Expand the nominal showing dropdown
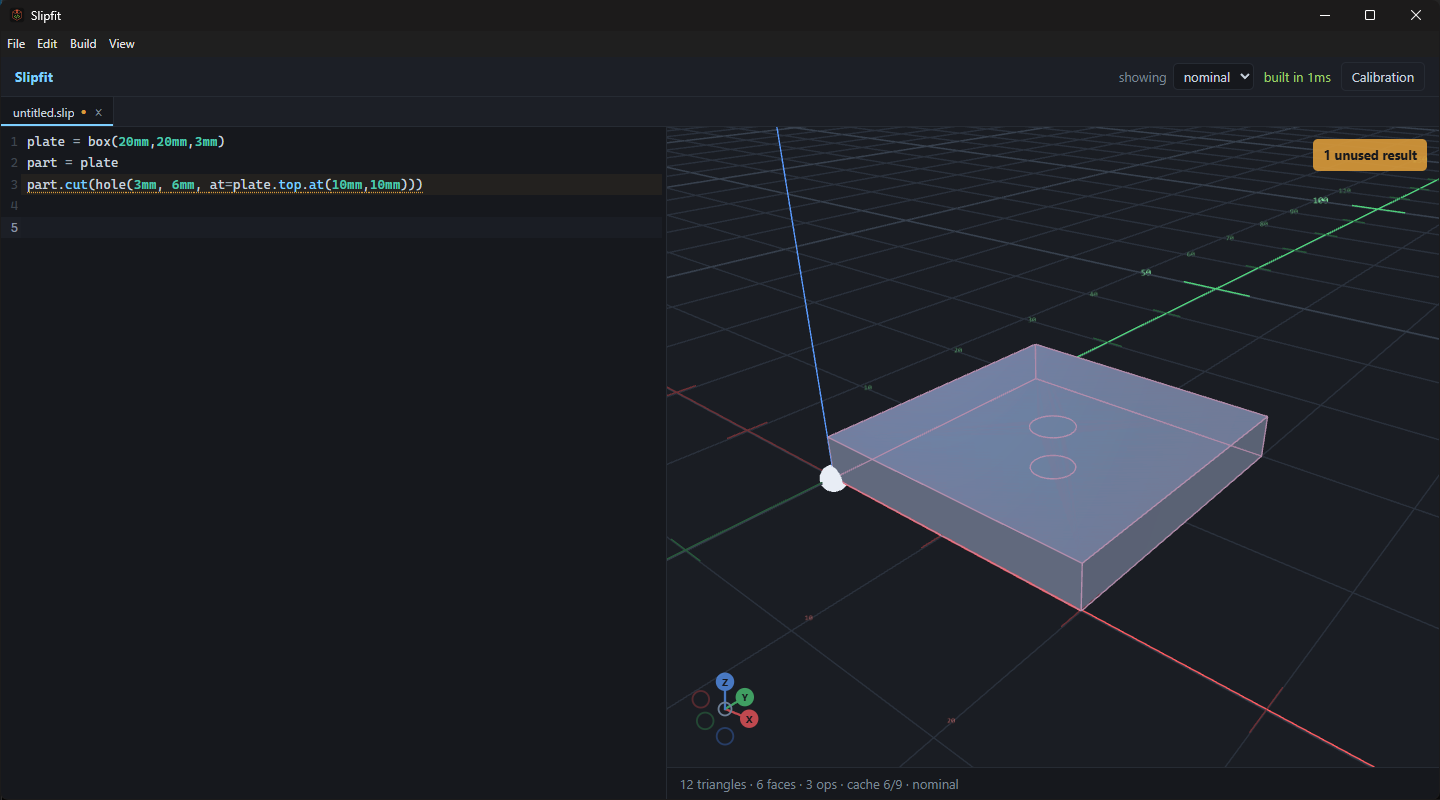This screenshot has height=800, width=1440. point(1213,77)
